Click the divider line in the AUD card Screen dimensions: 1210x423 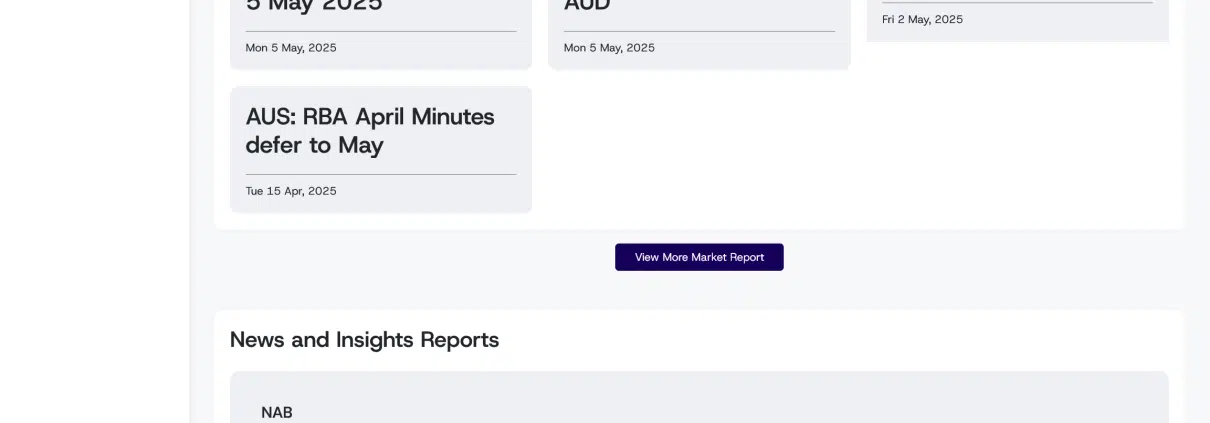699,32
